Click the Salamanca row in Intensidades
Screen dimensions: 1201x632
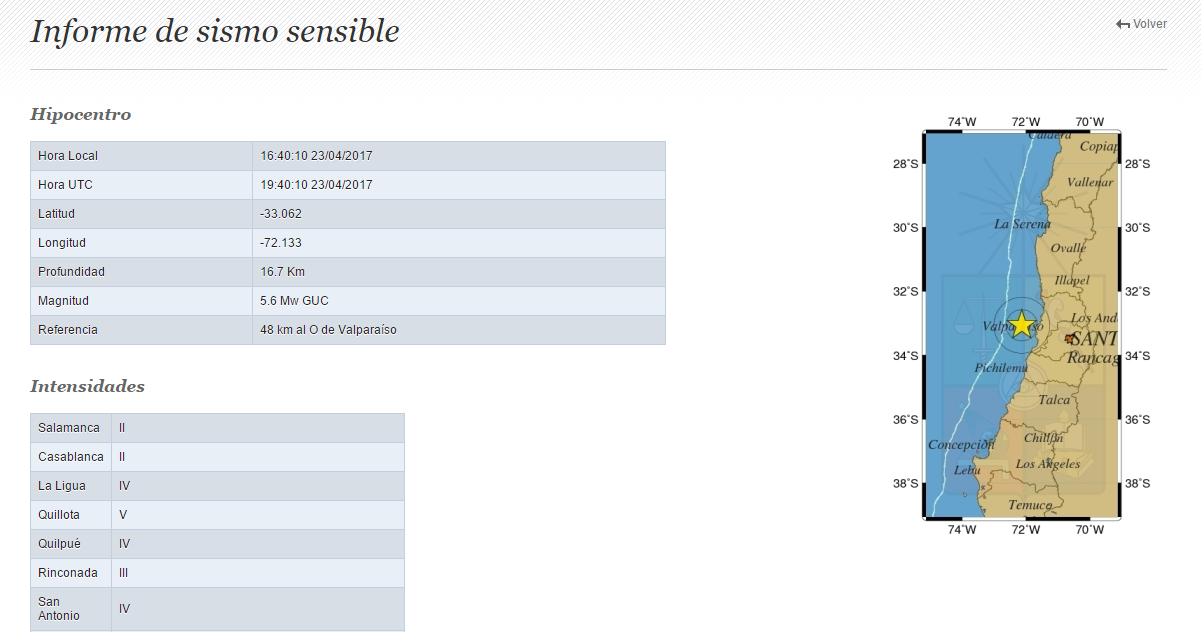pyautogui.click(x=69, y=428)
